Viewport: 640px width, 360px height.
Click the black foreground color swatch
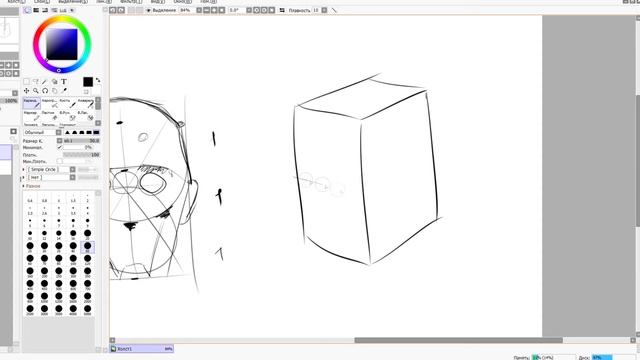click(x=88, y=82)
